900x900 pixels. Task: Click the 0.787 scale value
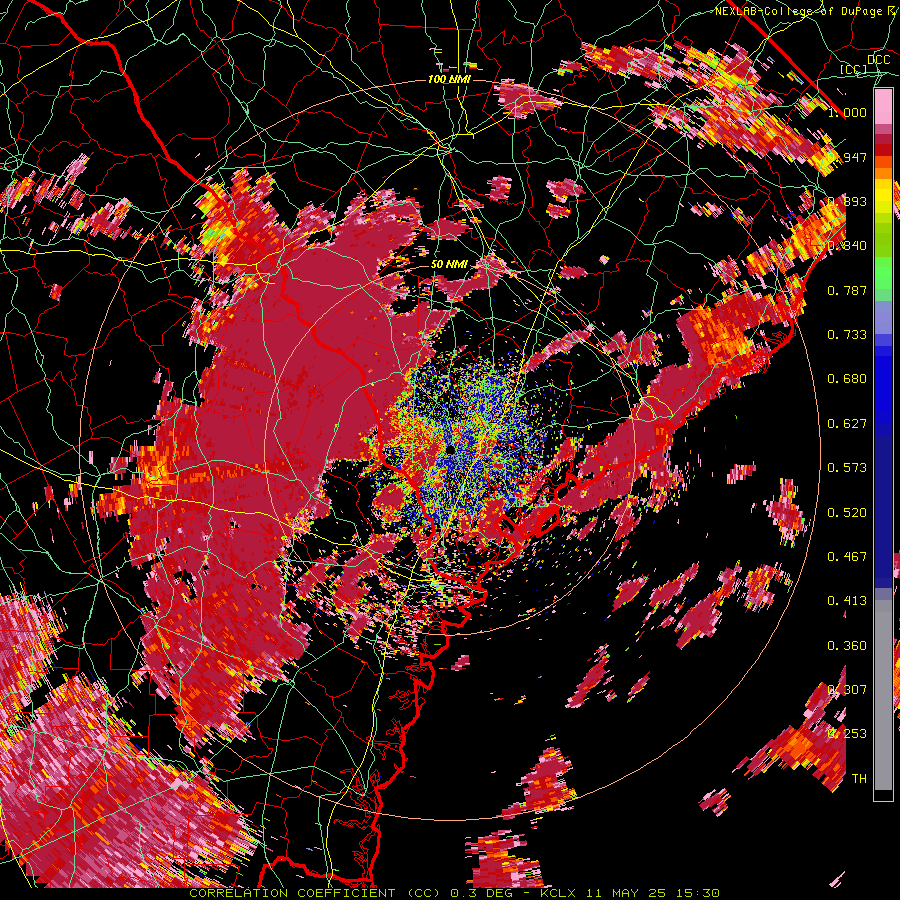coord(847,290)
